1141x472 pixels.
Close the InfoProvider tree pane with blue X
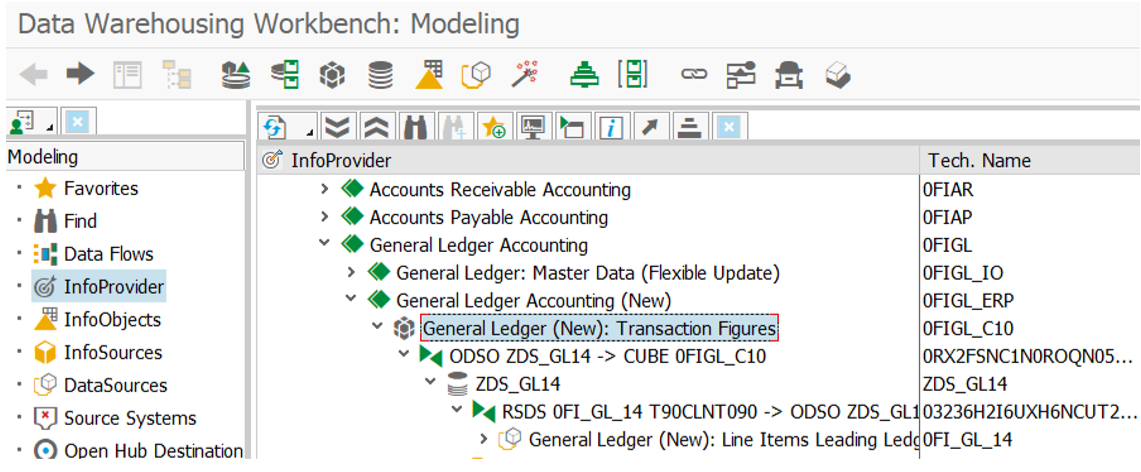tap(728, 127)
